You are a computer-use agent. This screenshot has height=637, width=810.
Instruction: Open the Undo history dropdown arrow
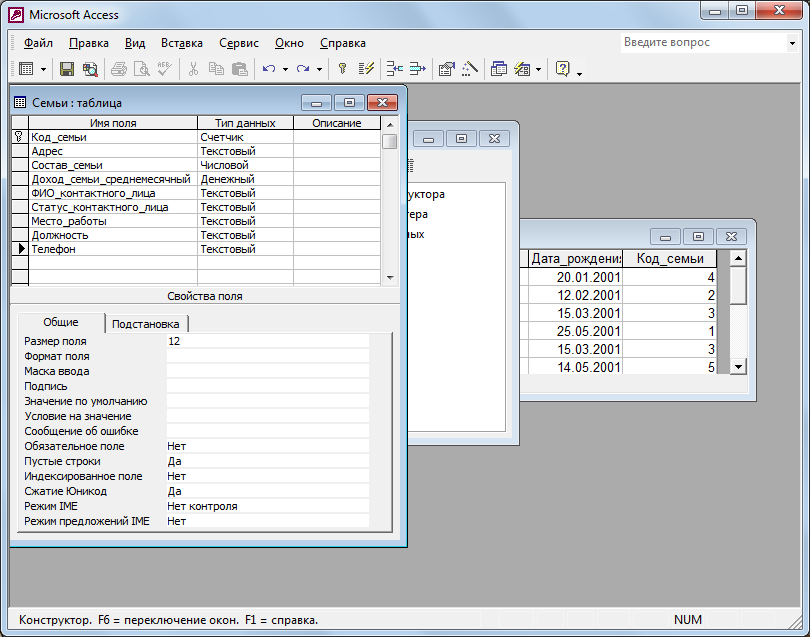(x=285, y=69)
